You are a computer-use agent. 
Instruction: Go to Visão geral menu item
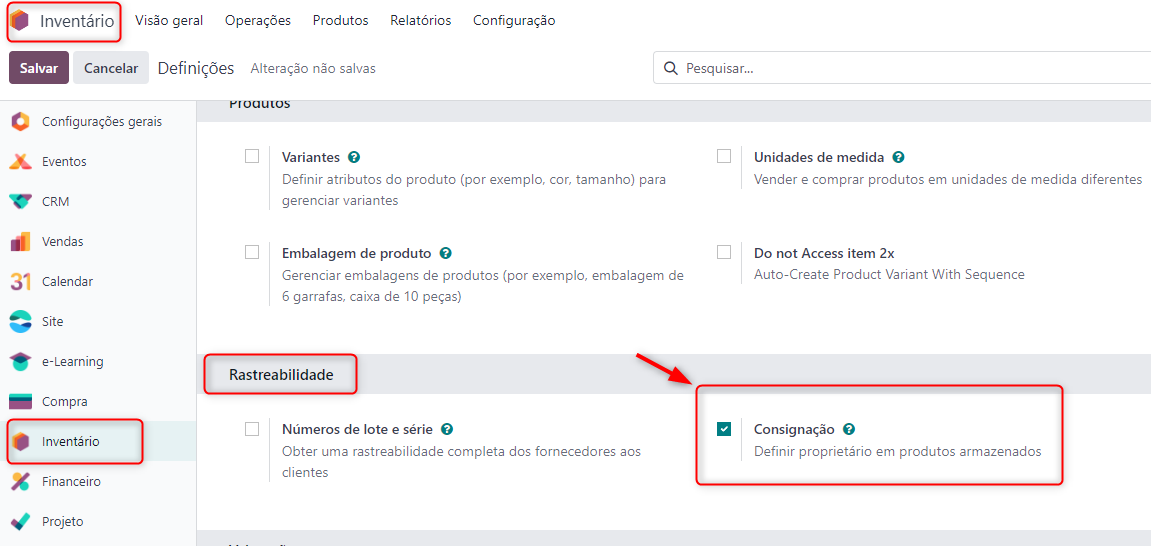(x=169, y=21)
